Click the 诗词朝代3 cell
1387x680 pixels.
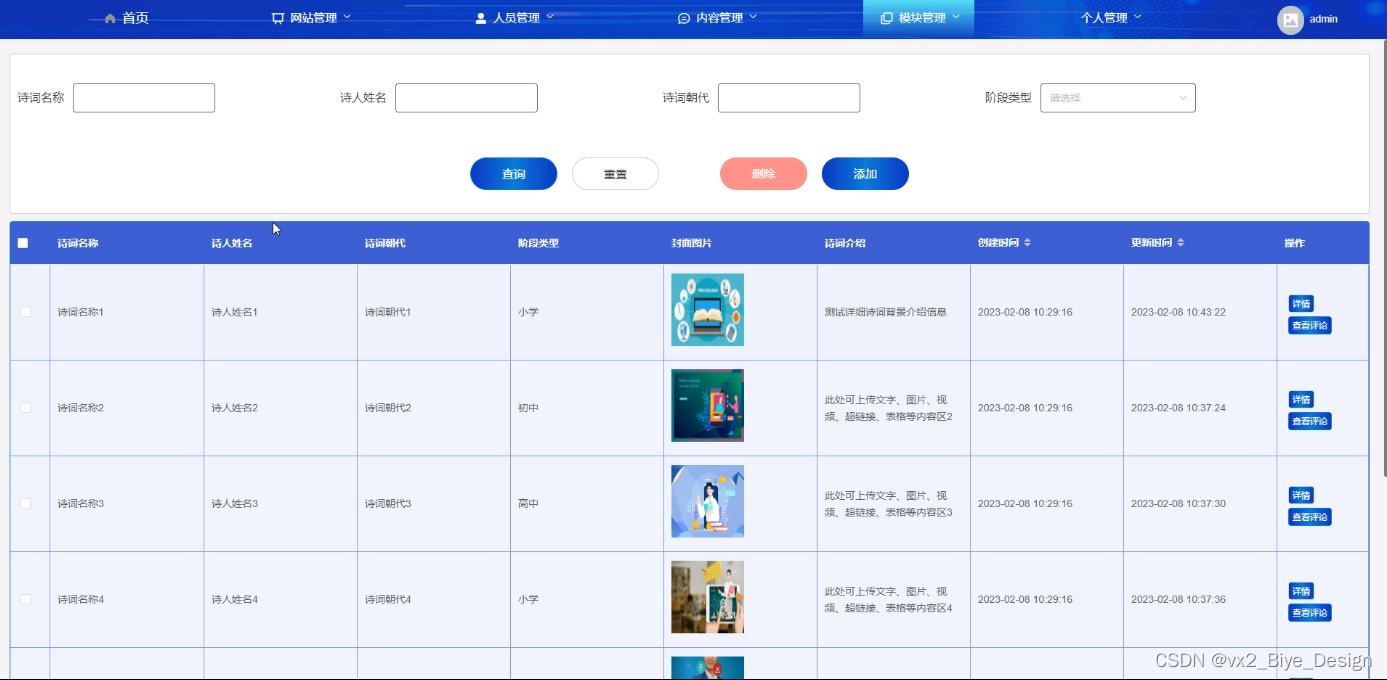[388, 504]
